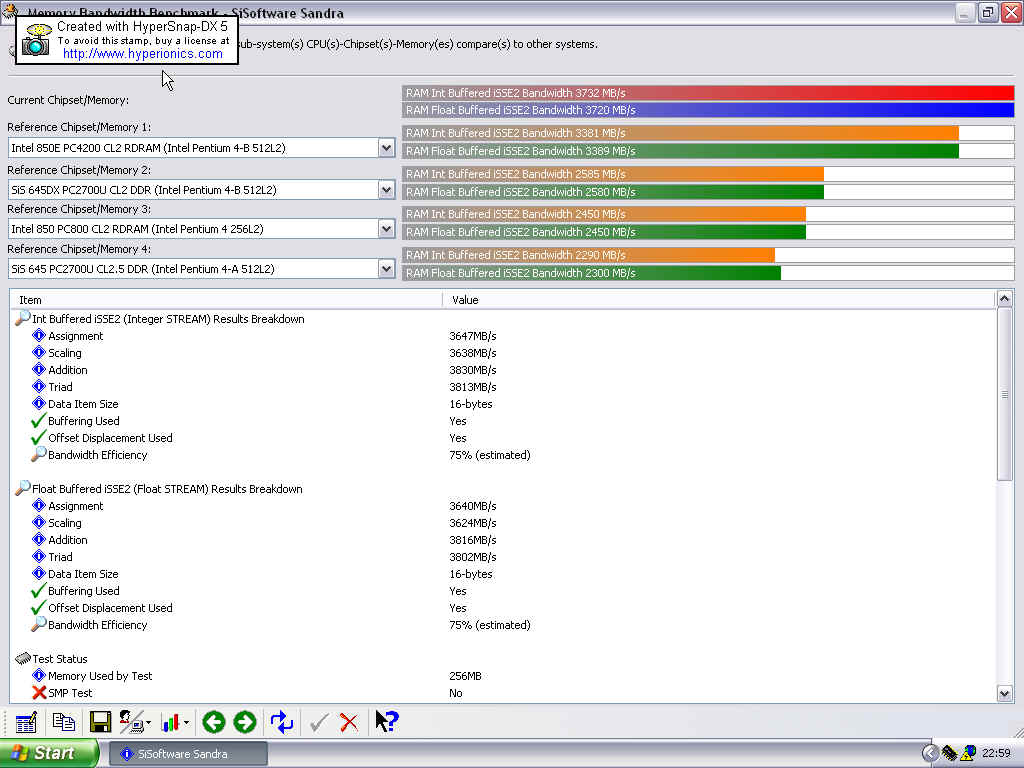The image size is (1024, 768).
Task: Click the Value column header
Action: (718, 300)
